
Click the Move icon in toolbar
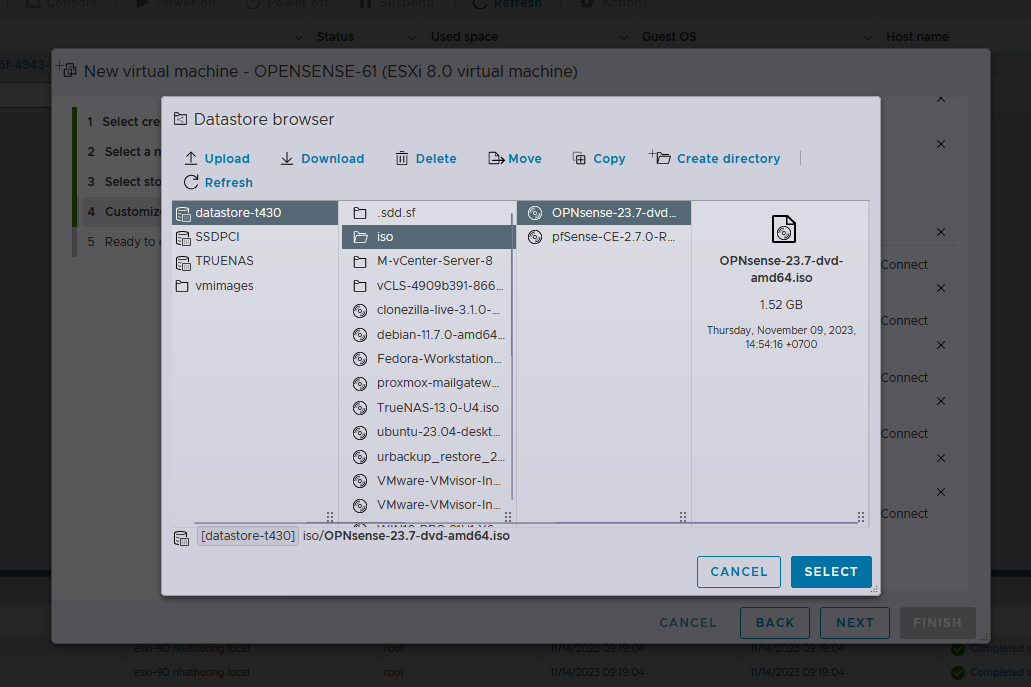coord(496,158)
